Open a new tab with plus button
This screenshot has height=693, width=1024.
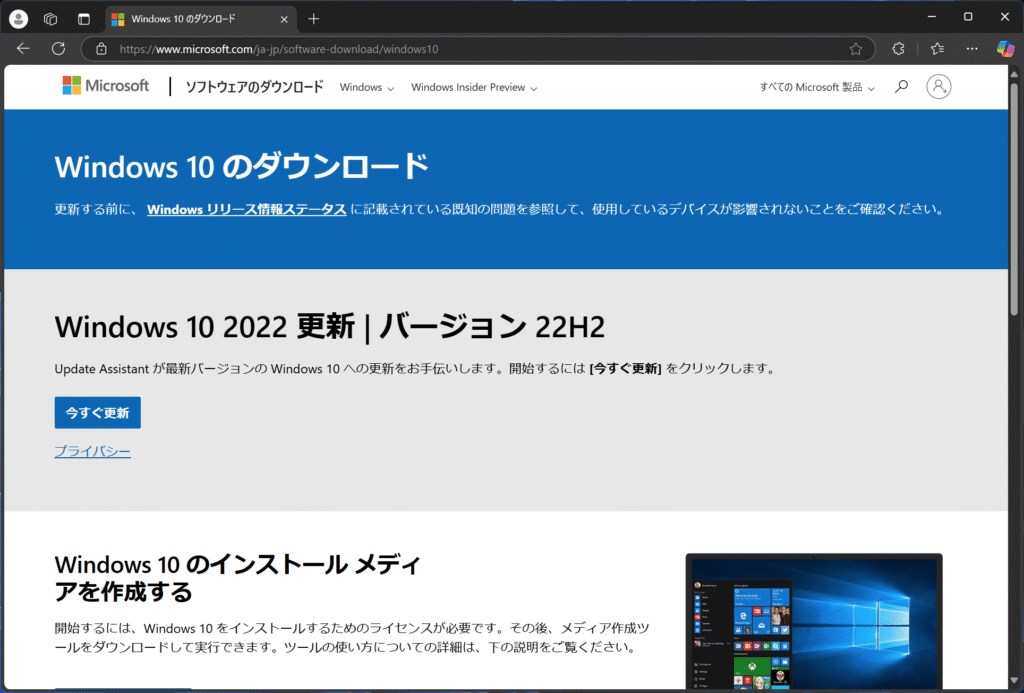[x=313, y=19]
